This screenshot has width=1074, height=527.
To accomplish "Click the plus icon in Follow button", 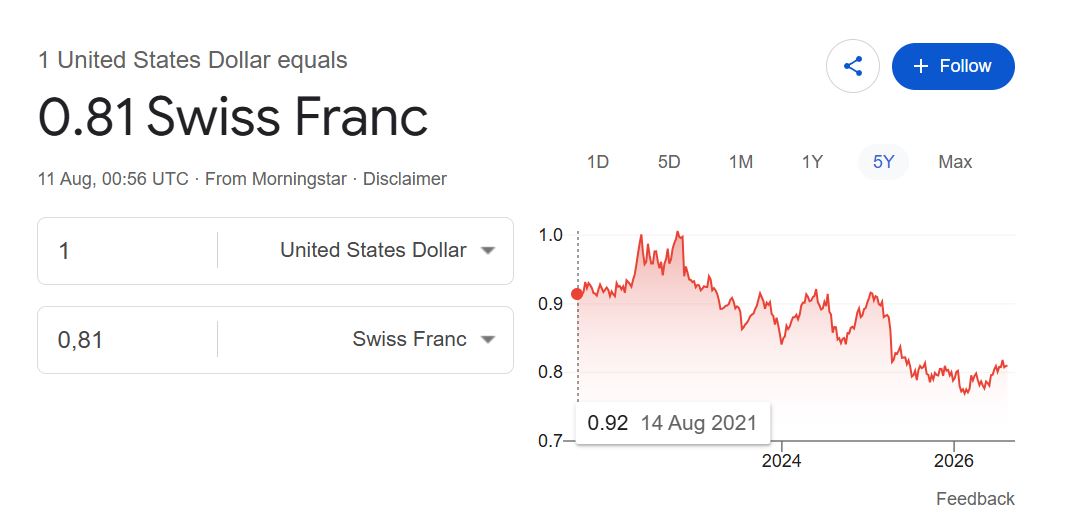I will point(921,66).
